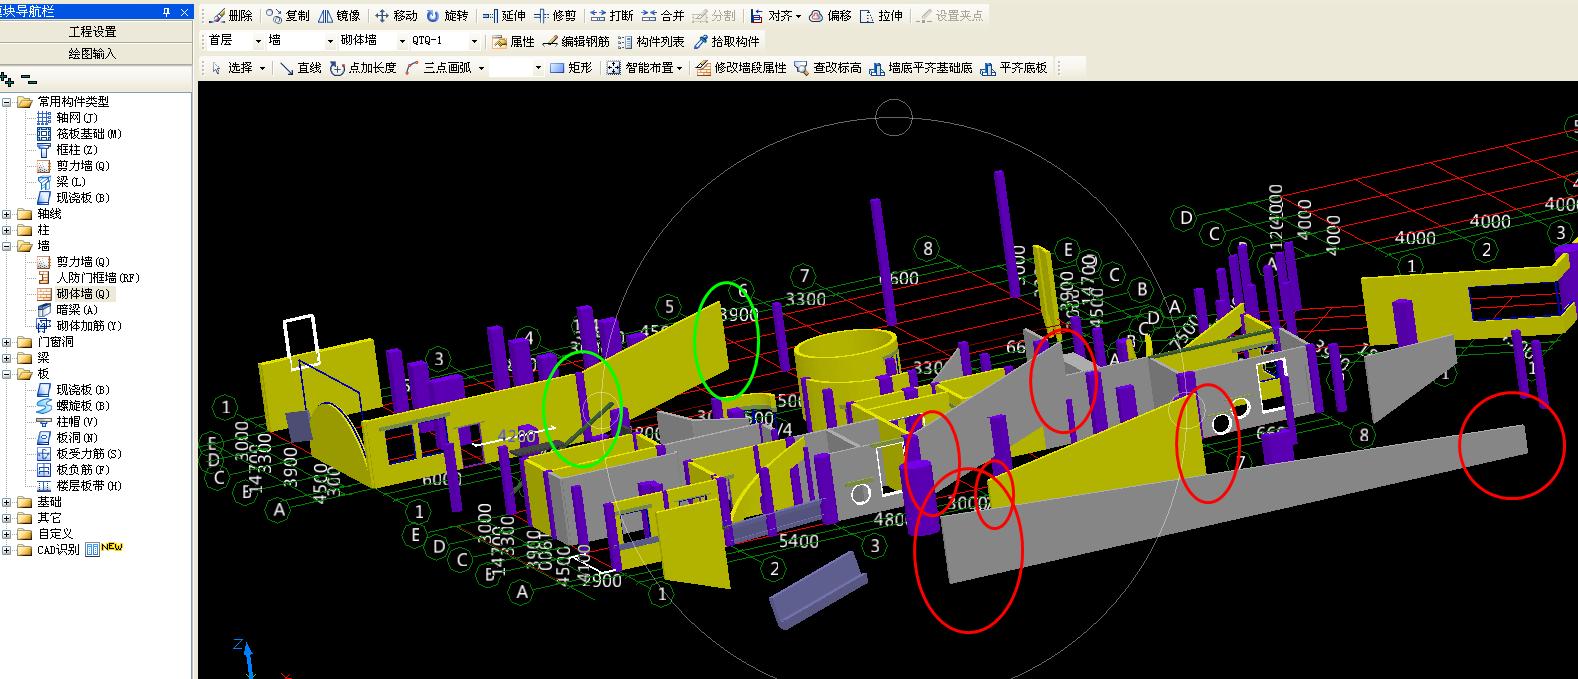Viewport: 1578px width, 679px height.
Task: Open the 构件列表 component list
Action: [652, 42]
